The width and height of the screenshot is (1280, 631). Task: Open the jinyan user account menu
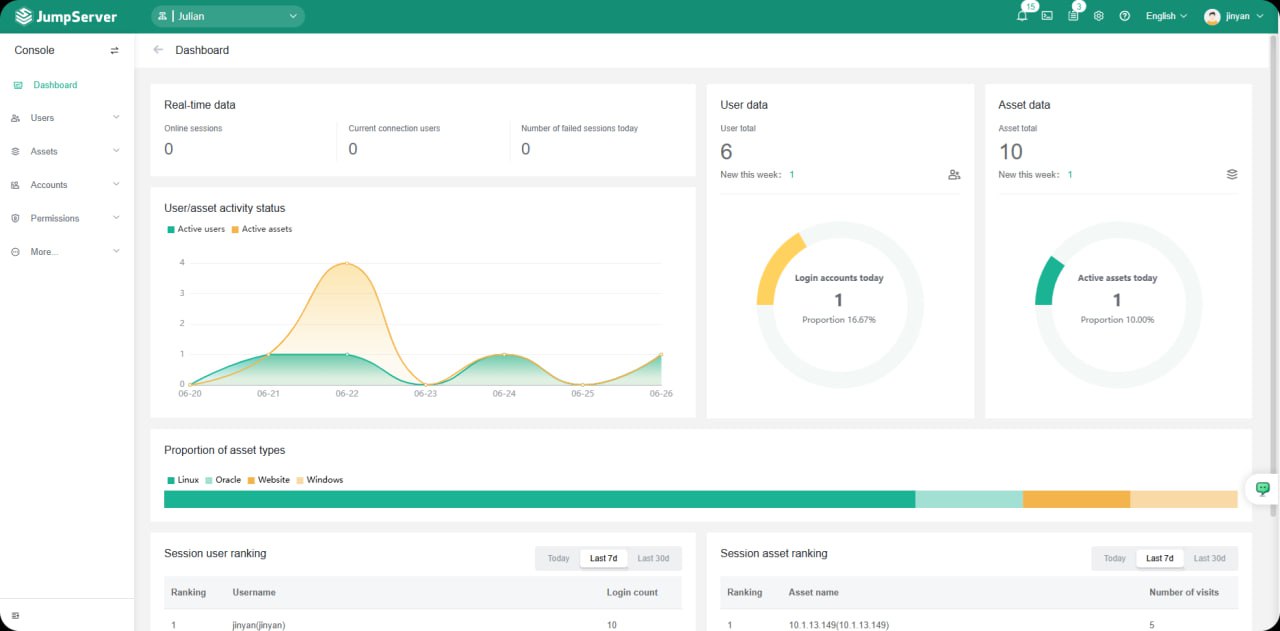click(x=1240, y=16)
